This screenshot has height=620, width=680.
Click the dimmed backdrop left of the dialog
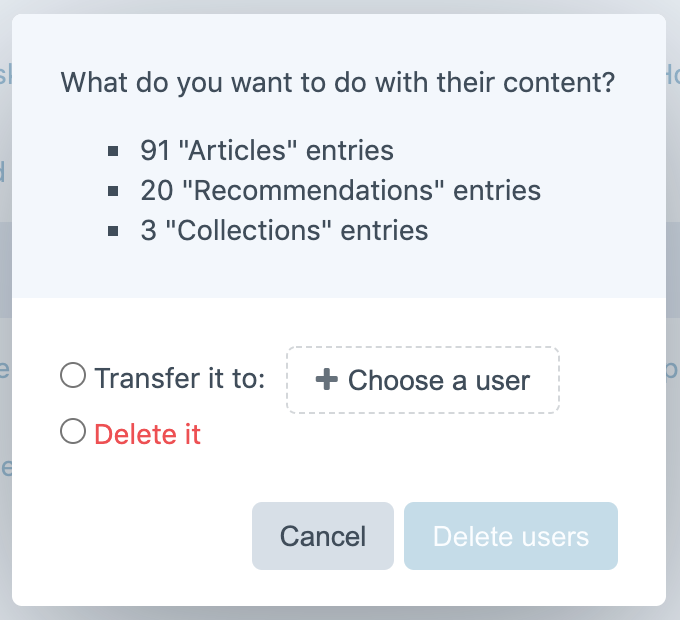[5, 300]
